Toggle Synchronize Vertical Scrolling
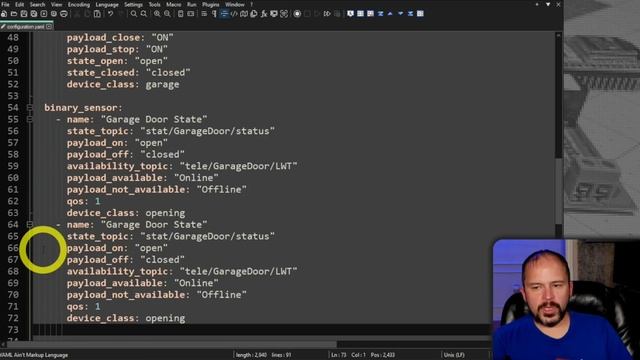This screenshot has height=360, width=640. pyautogui.click(x=180, y=14)
